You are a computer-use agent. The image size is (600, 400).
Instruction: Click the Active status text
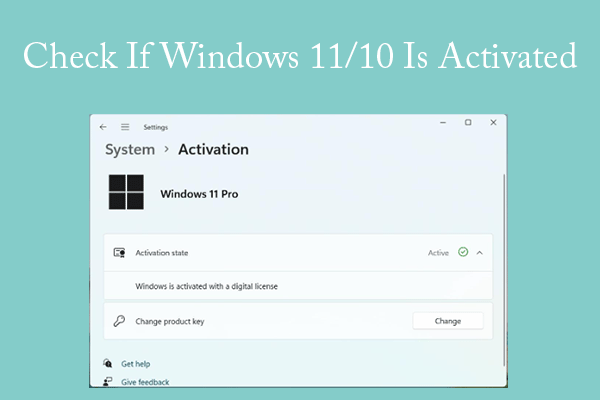[x=438, y=253]
